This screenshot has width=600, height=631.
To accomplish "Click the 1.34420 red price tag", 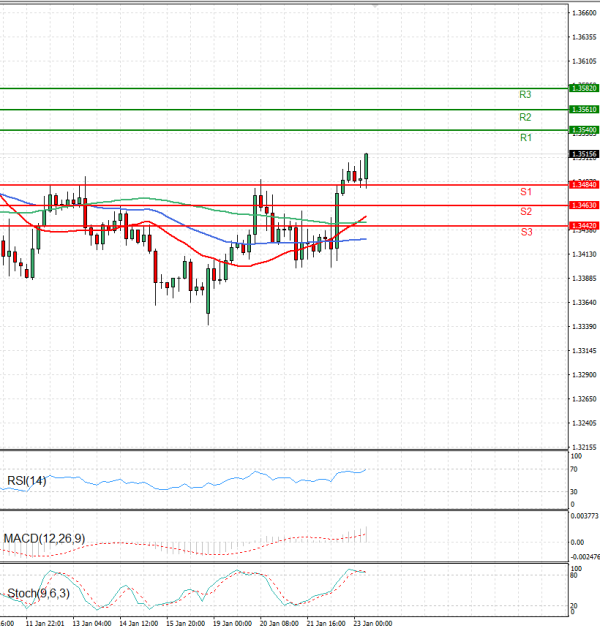I will pos(584,226).
